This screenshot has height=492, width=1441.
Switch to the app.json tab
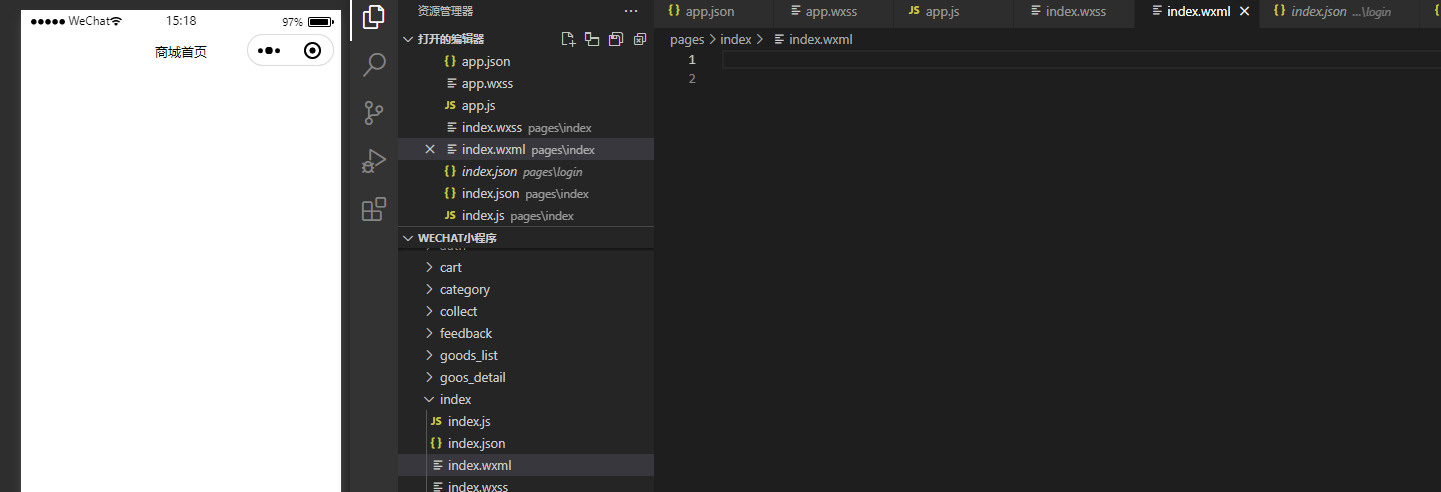(x=714, y=12)
